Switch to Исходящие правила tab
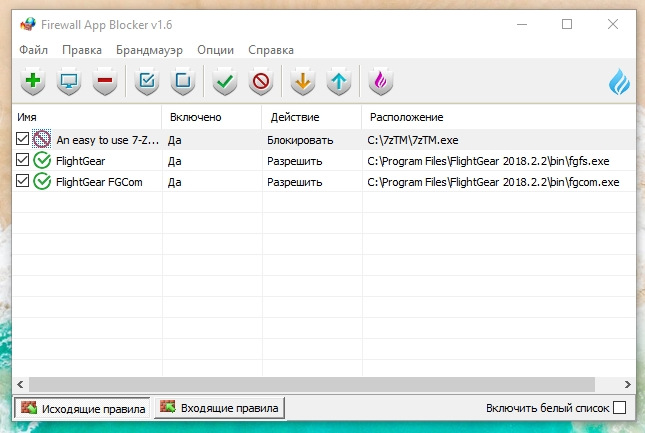 pos(82,408)
